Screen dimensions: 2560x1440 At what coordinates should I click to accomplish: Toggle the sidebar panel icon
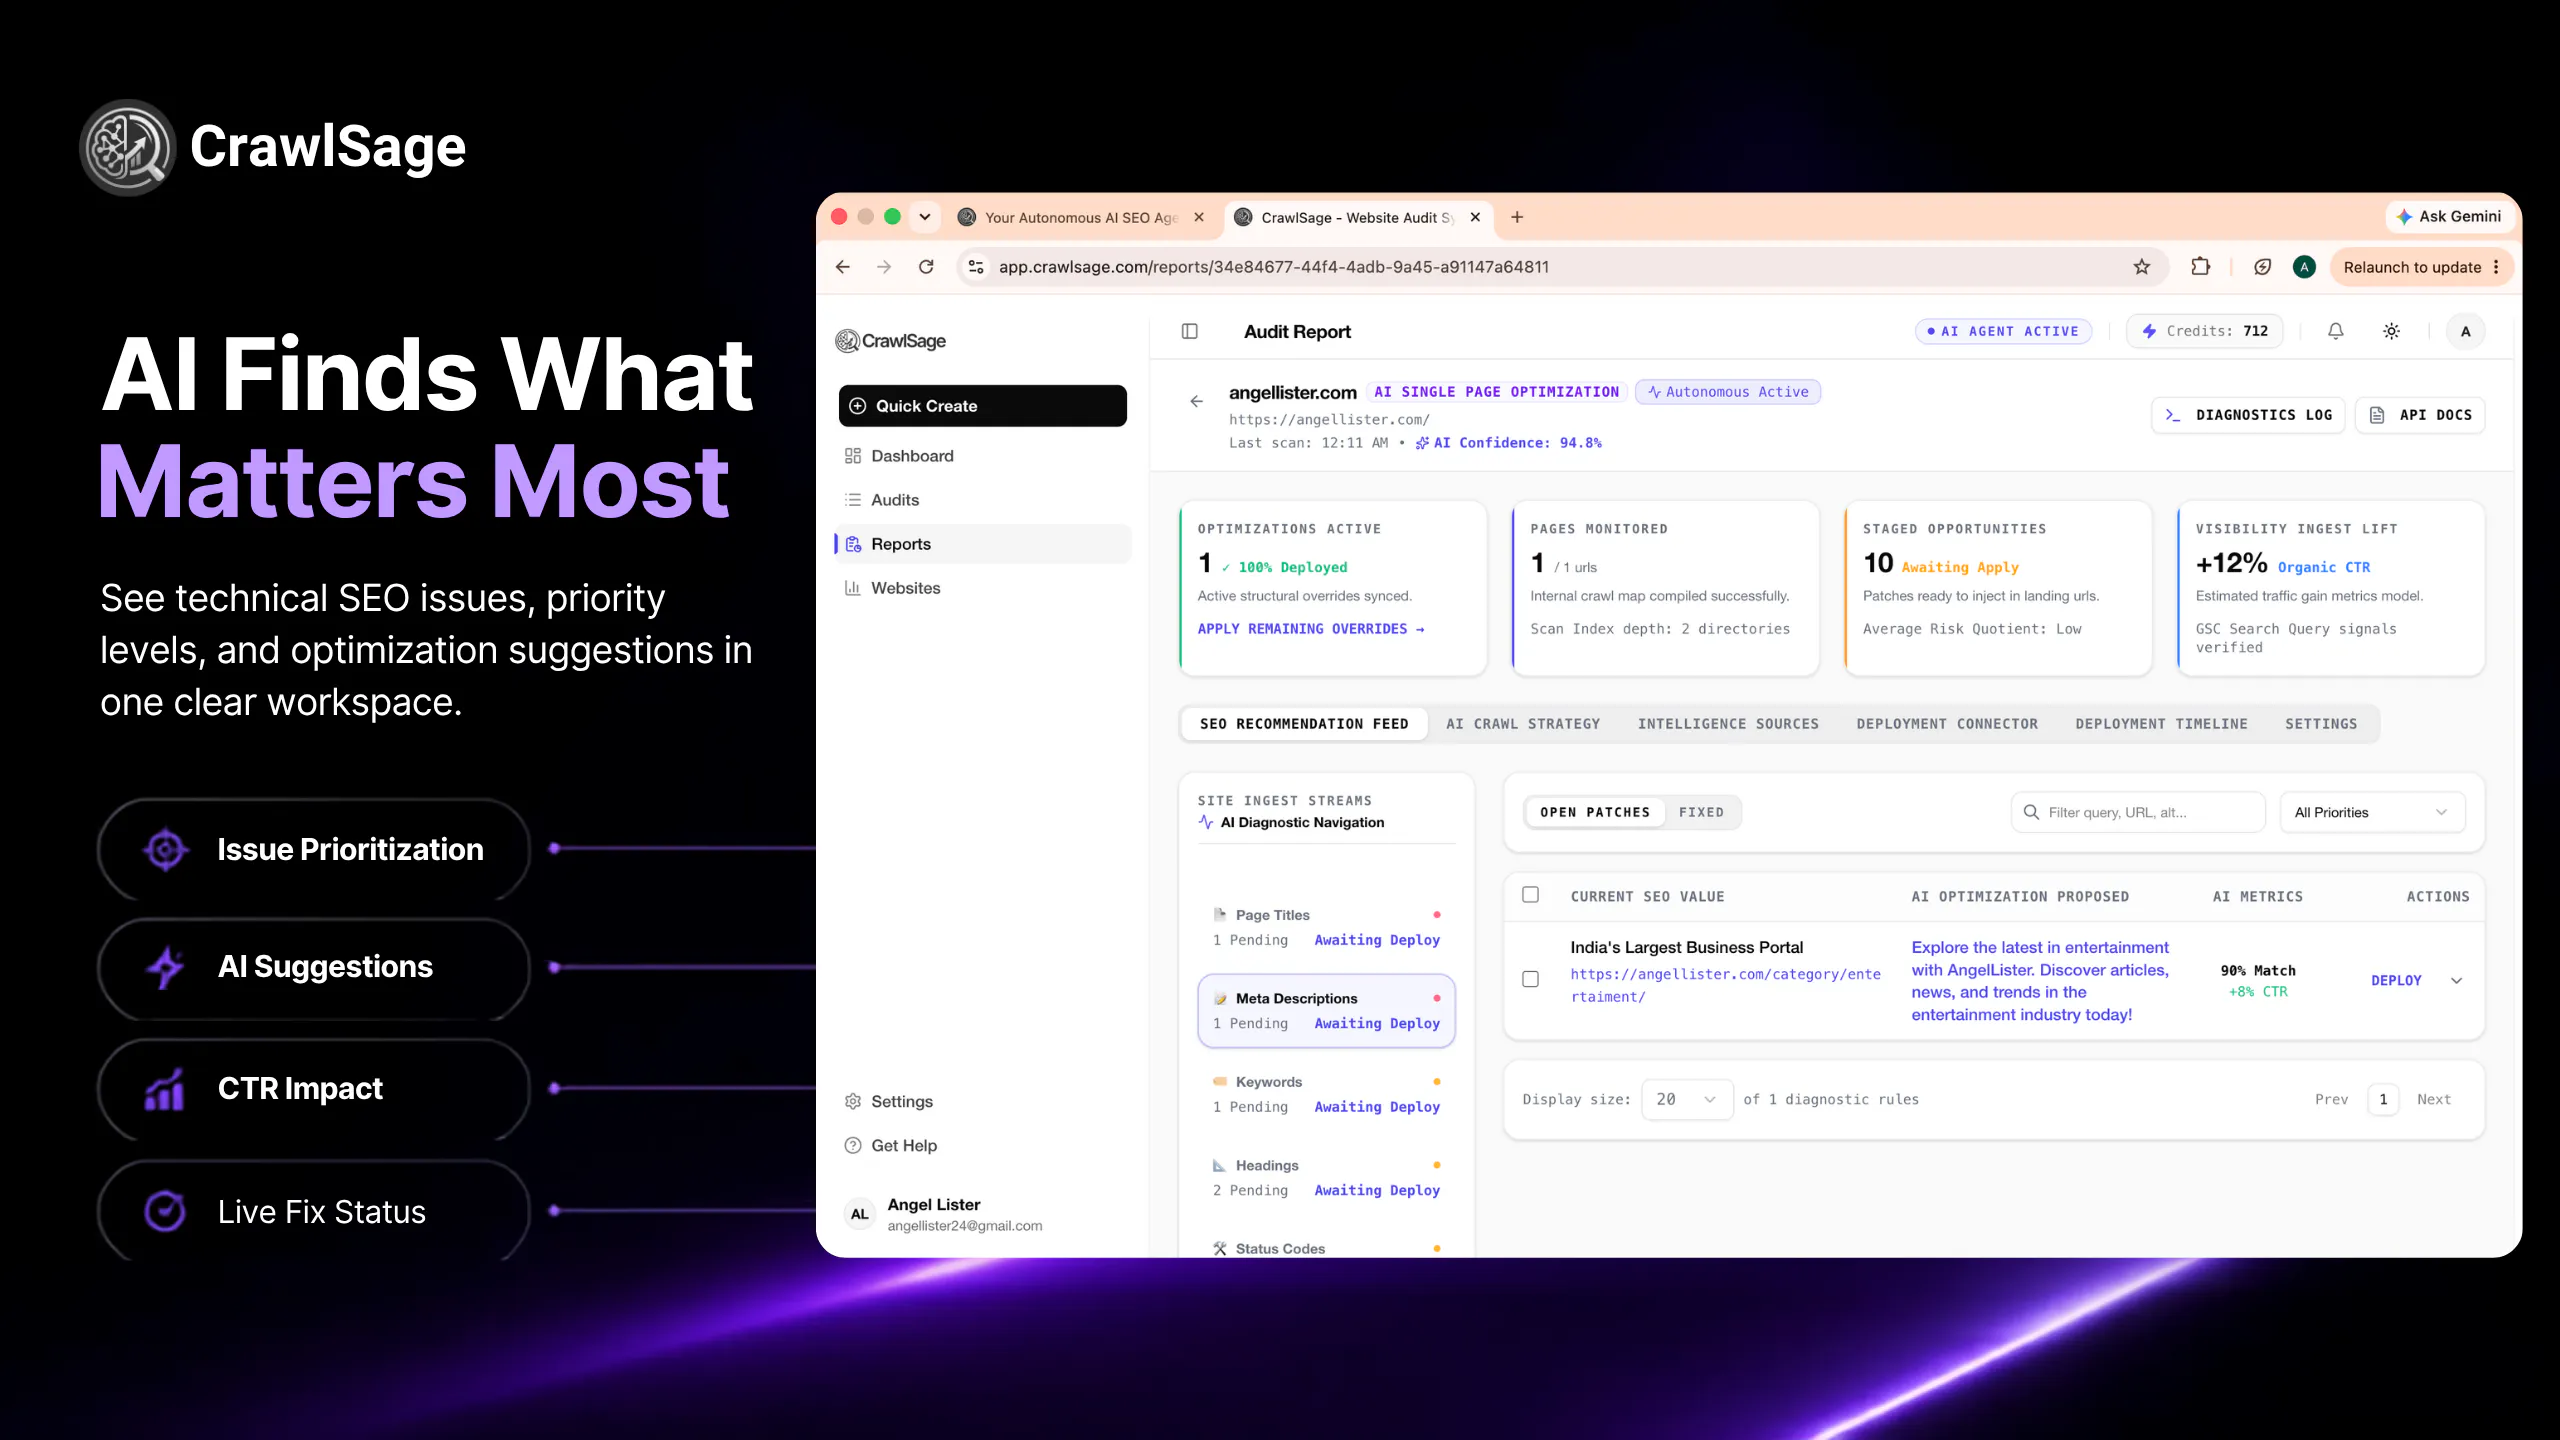(1189, 331)
